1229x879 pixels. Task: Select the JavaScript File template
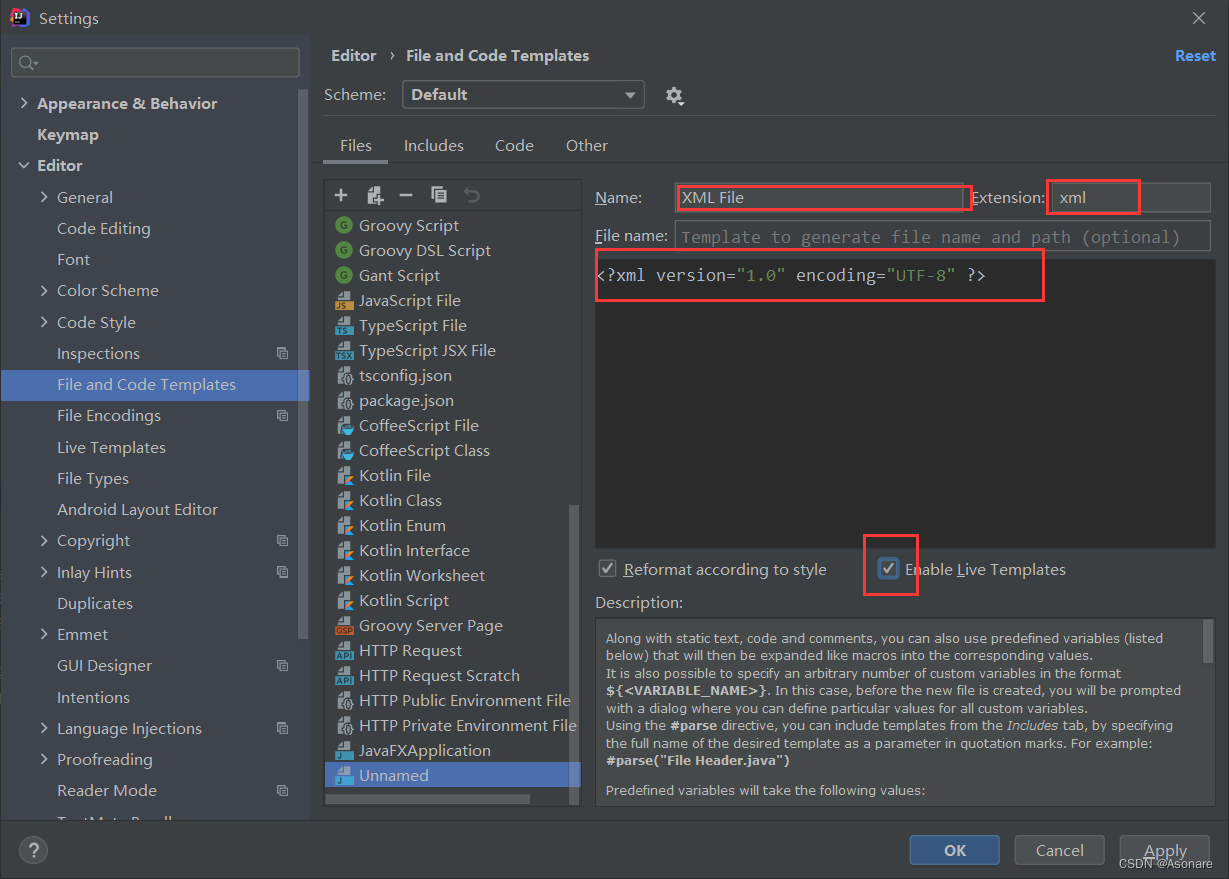pos(409,300)
